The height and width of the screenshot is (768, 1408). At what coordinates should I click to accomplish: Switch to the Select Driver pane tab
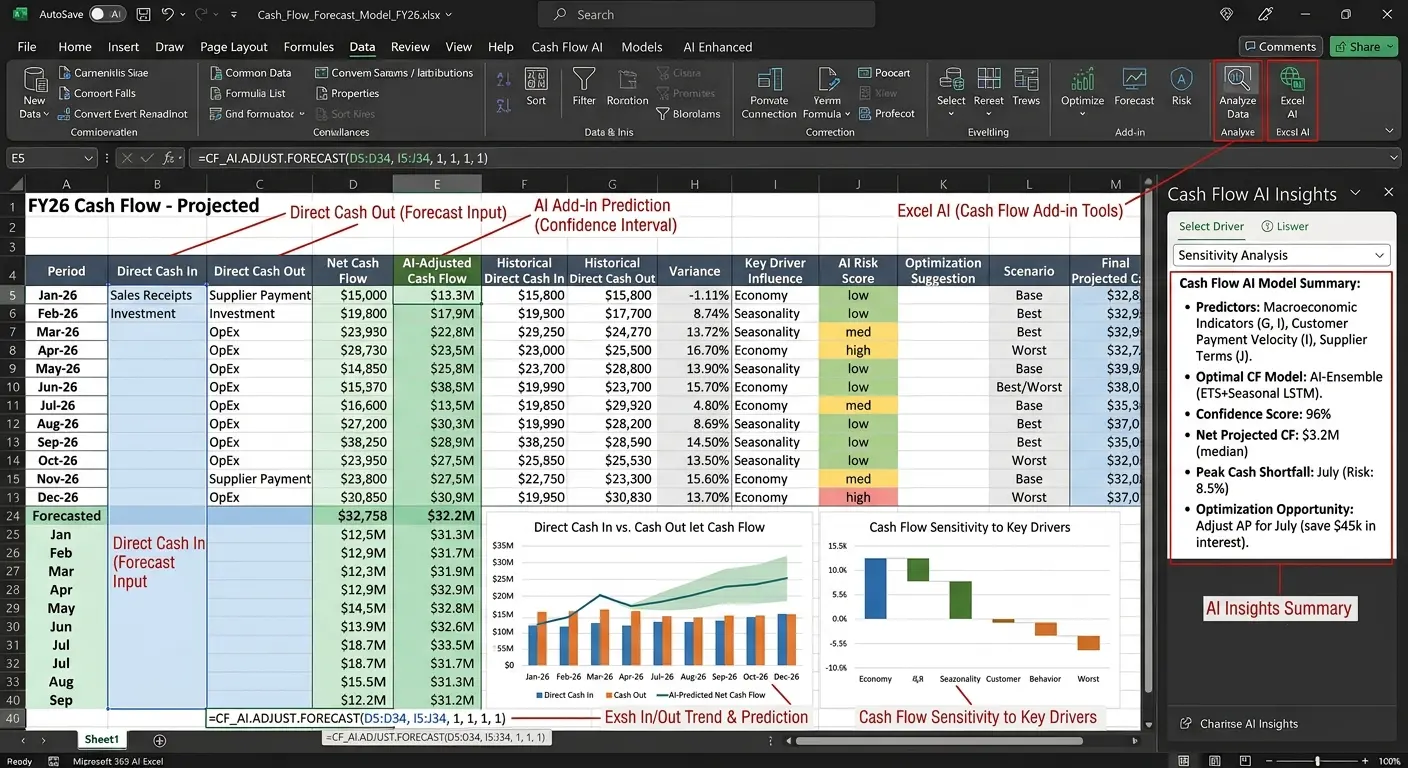coord(1211,226)
